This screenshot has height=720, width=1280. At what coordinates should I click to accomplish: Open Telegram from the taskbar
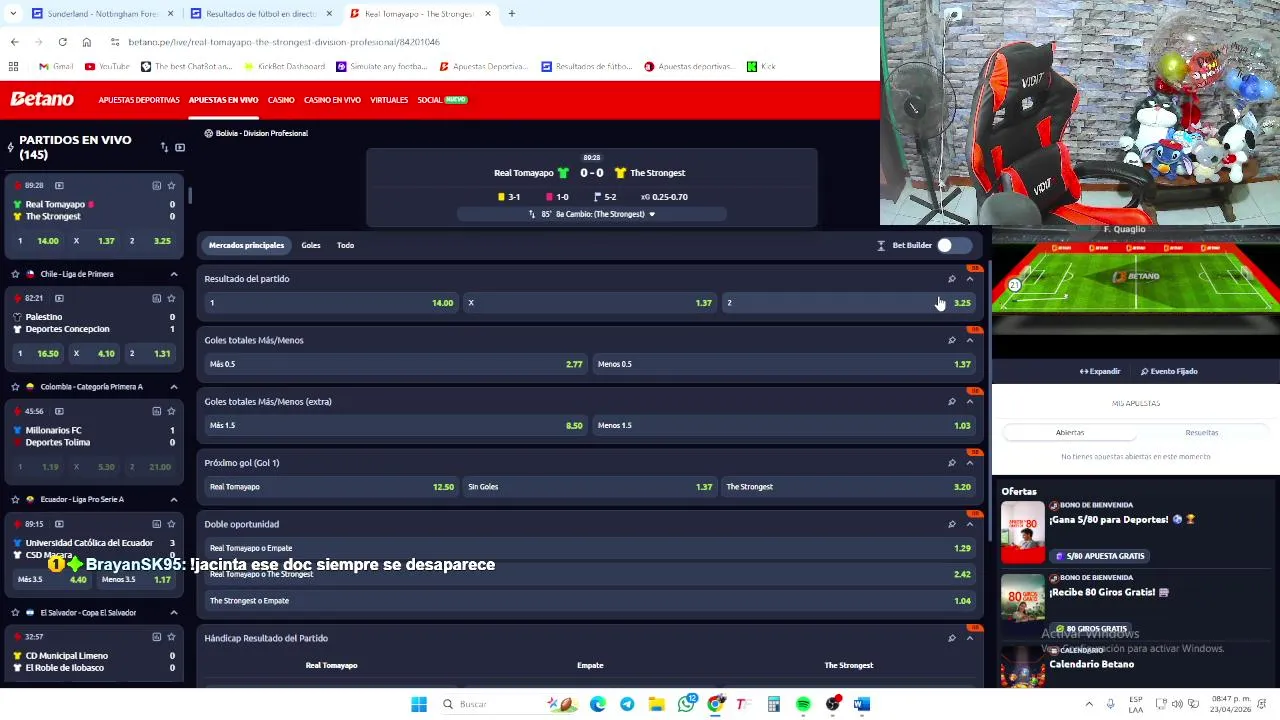(627, 704)
